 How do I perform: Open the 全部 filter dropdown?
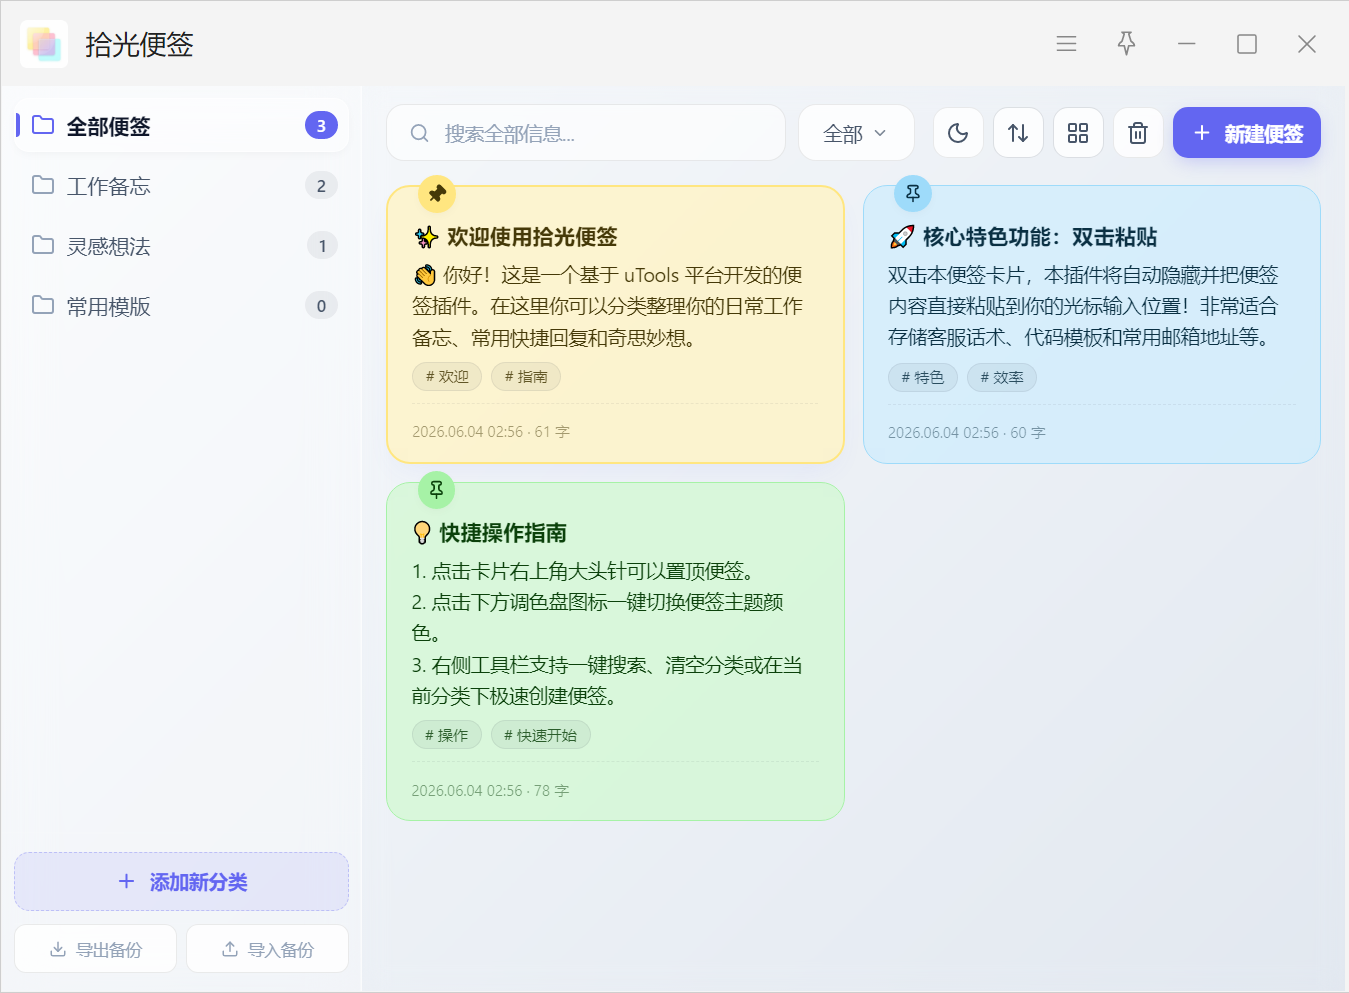[x=856, y=133]
